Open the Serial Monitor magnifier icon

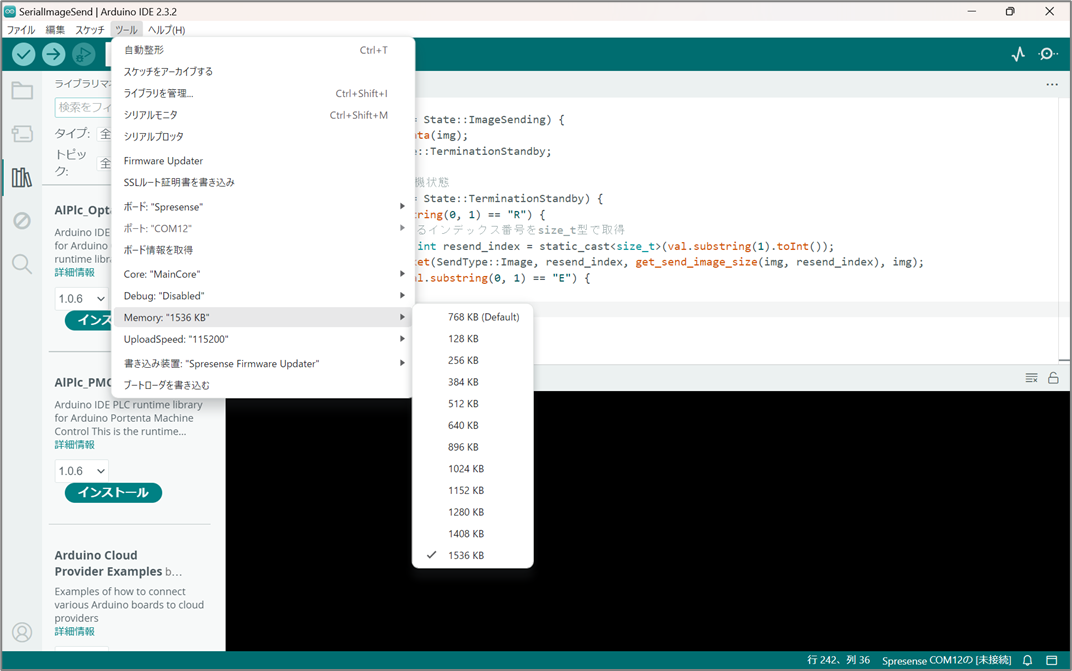(x=1048, y=55)
